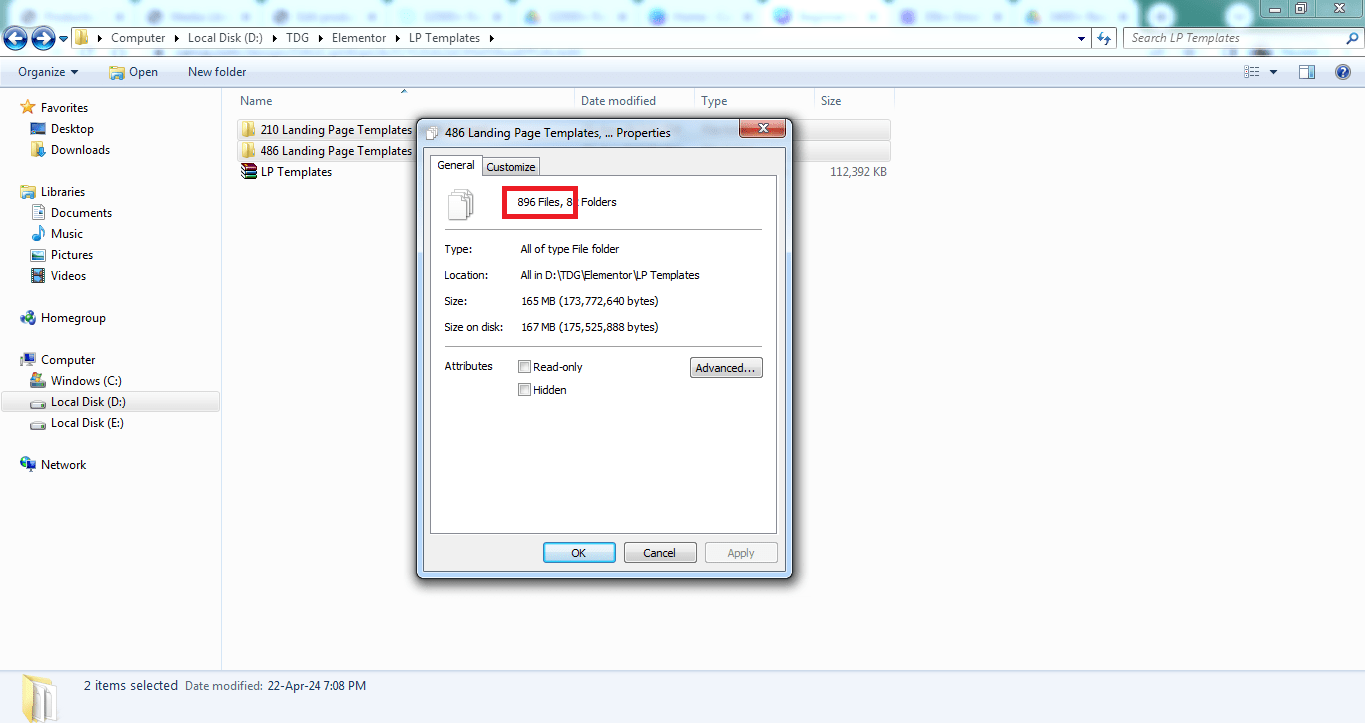
Task: Click the Forward navigation arrow button
Action: [x=43, y=38]
